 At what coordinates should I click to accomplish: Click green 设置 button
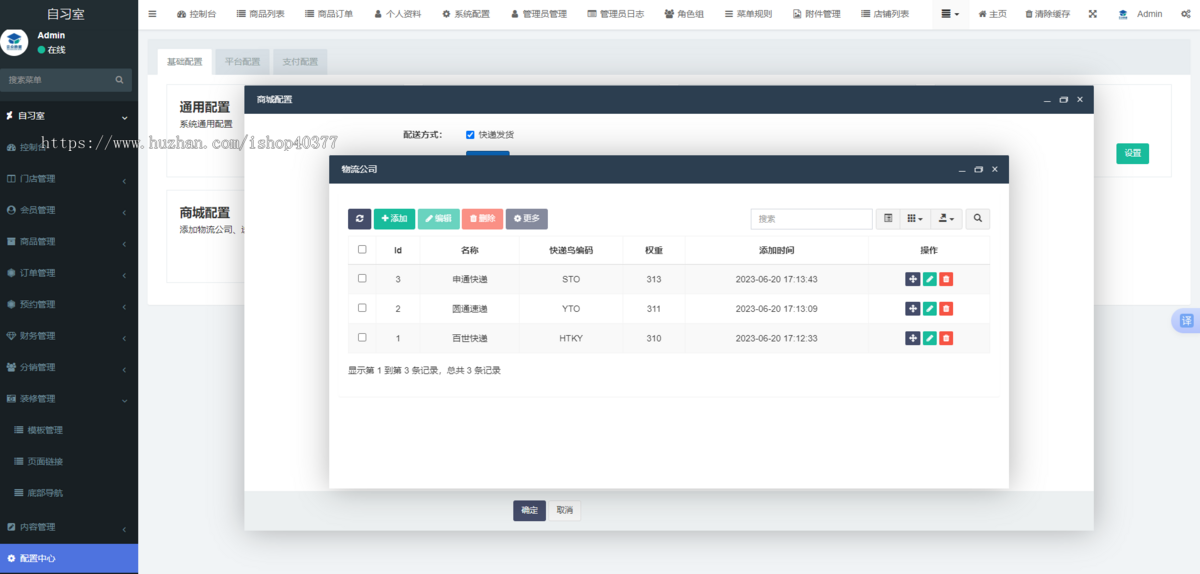[x=1132, y=153]
